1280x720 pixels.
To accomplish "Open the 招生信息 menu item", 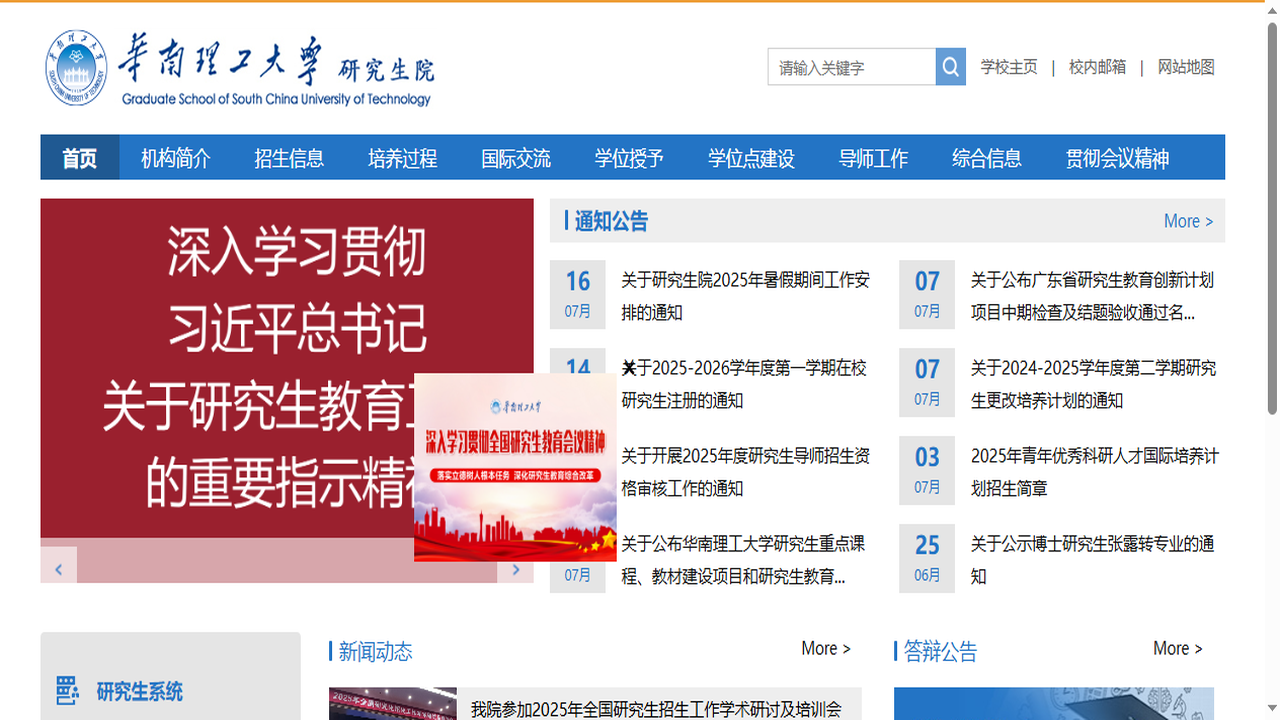I will (x=289, y=157).
